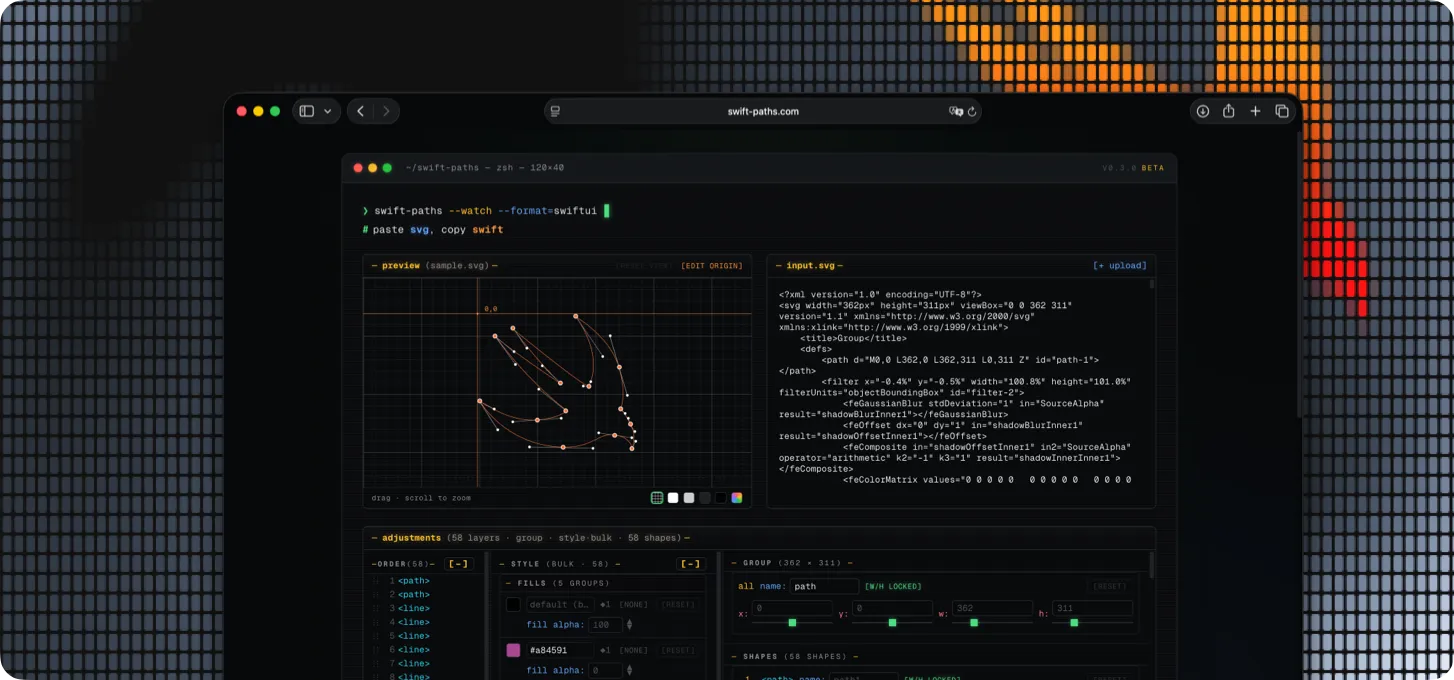The width and height of the screenshot is (1454, 680).
Task: Click [NONE] on the #a84591 fill row
Action: pos(634,650)
